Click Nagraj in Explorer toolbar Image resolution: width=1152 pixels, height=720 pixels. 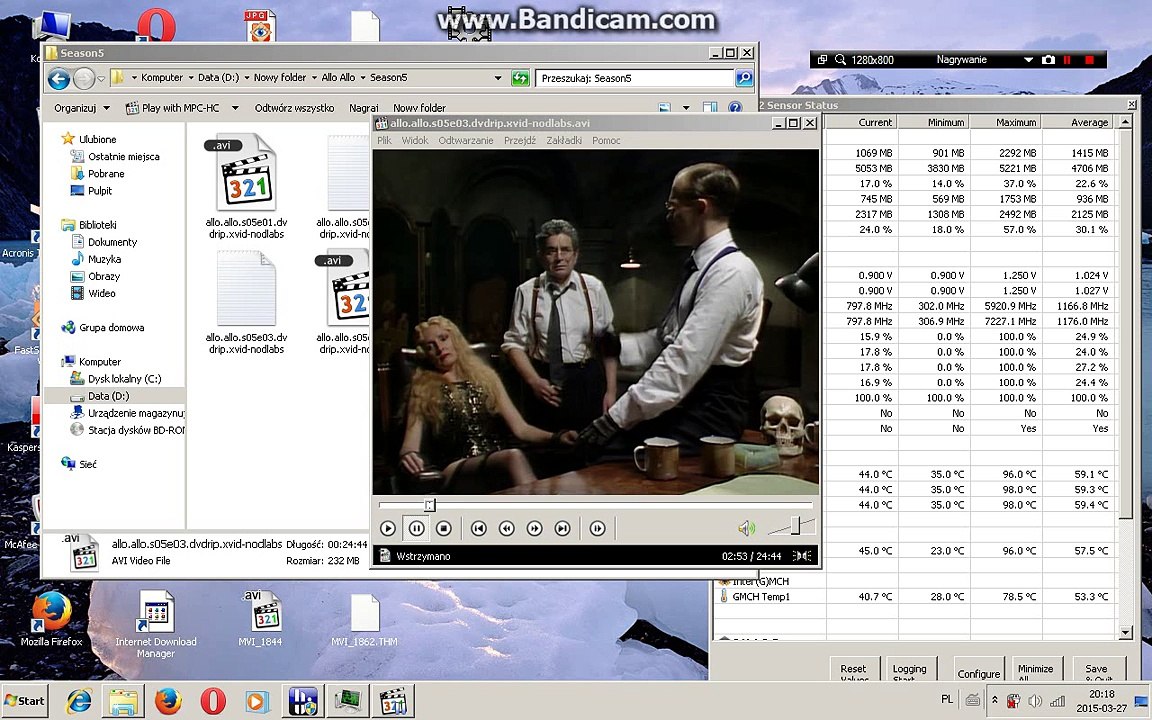(x=364, y=108)
